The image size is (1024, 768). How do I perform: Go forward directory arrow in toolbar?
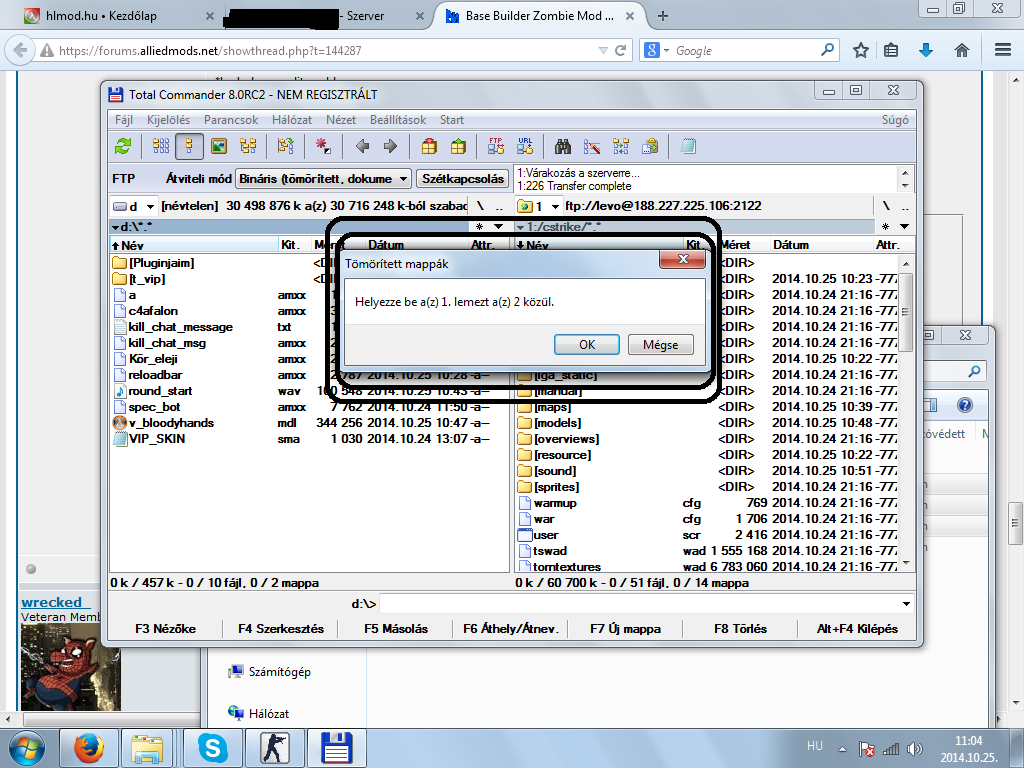point(391,146)
